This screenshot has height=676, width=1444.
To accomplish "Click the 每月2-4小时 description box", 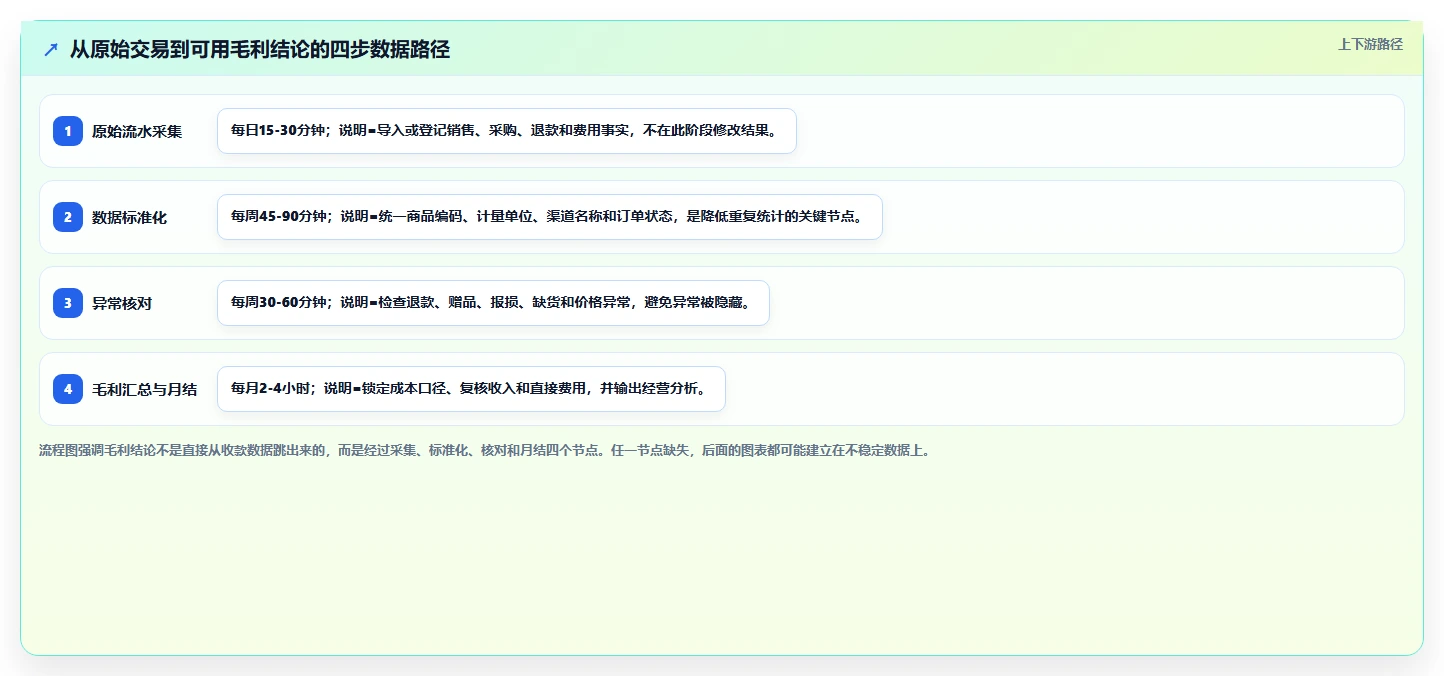I will [471, 389].
